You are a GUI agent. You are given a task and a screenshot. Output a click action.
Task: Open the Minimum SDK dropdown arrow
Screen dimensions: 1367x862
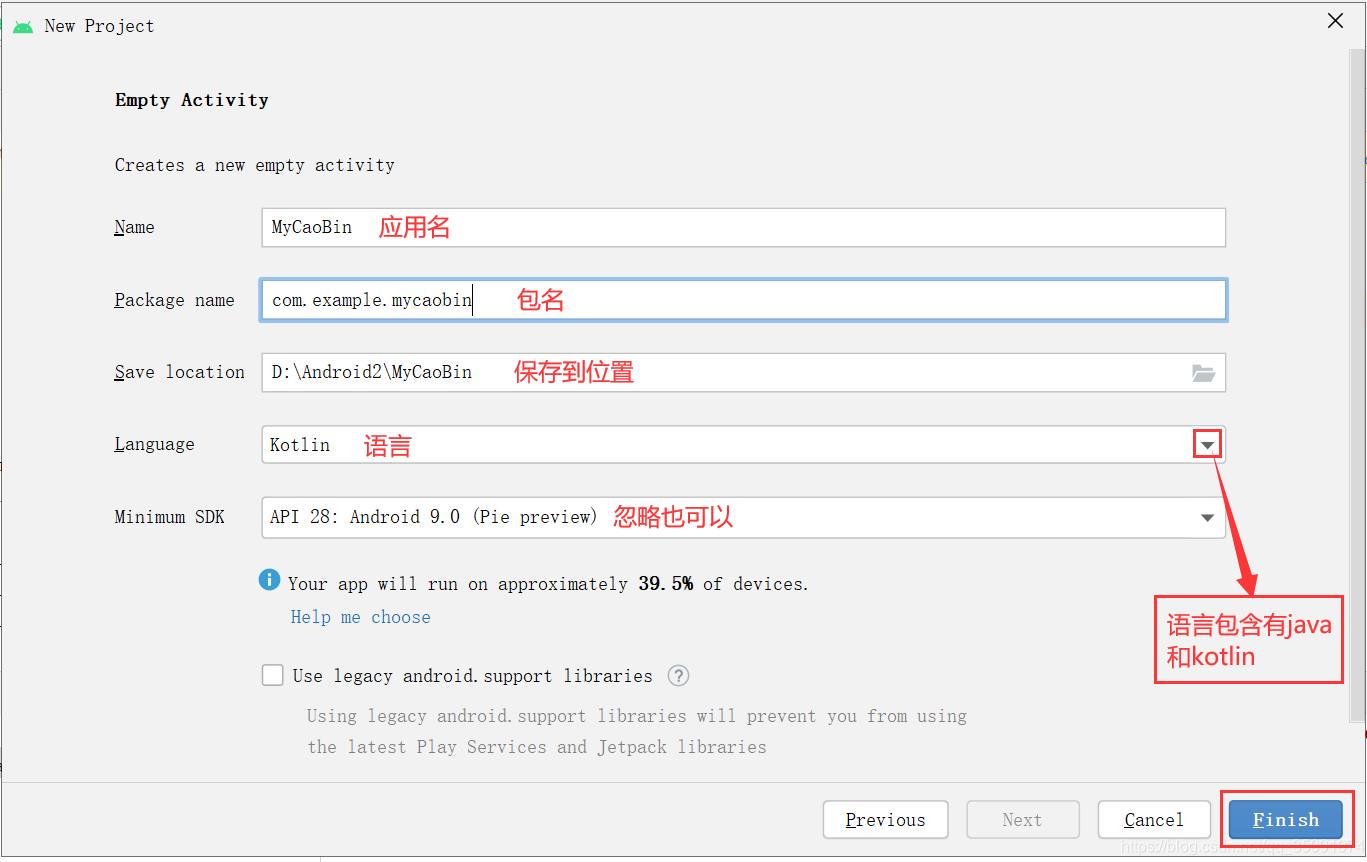click(x=1207, y=517)
